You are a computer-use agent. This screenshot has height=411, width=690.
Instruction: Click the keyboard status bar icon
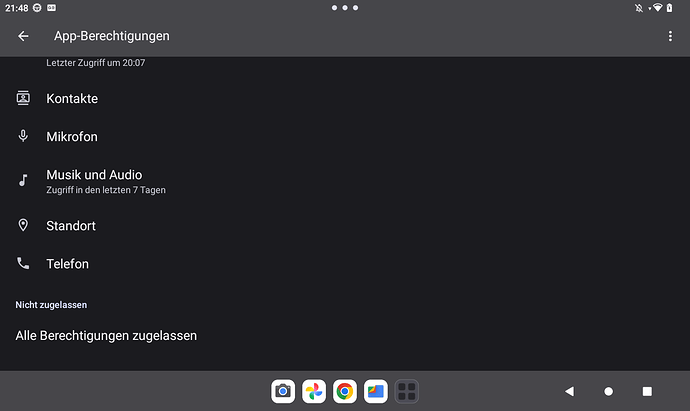click(x=51, y=7)
